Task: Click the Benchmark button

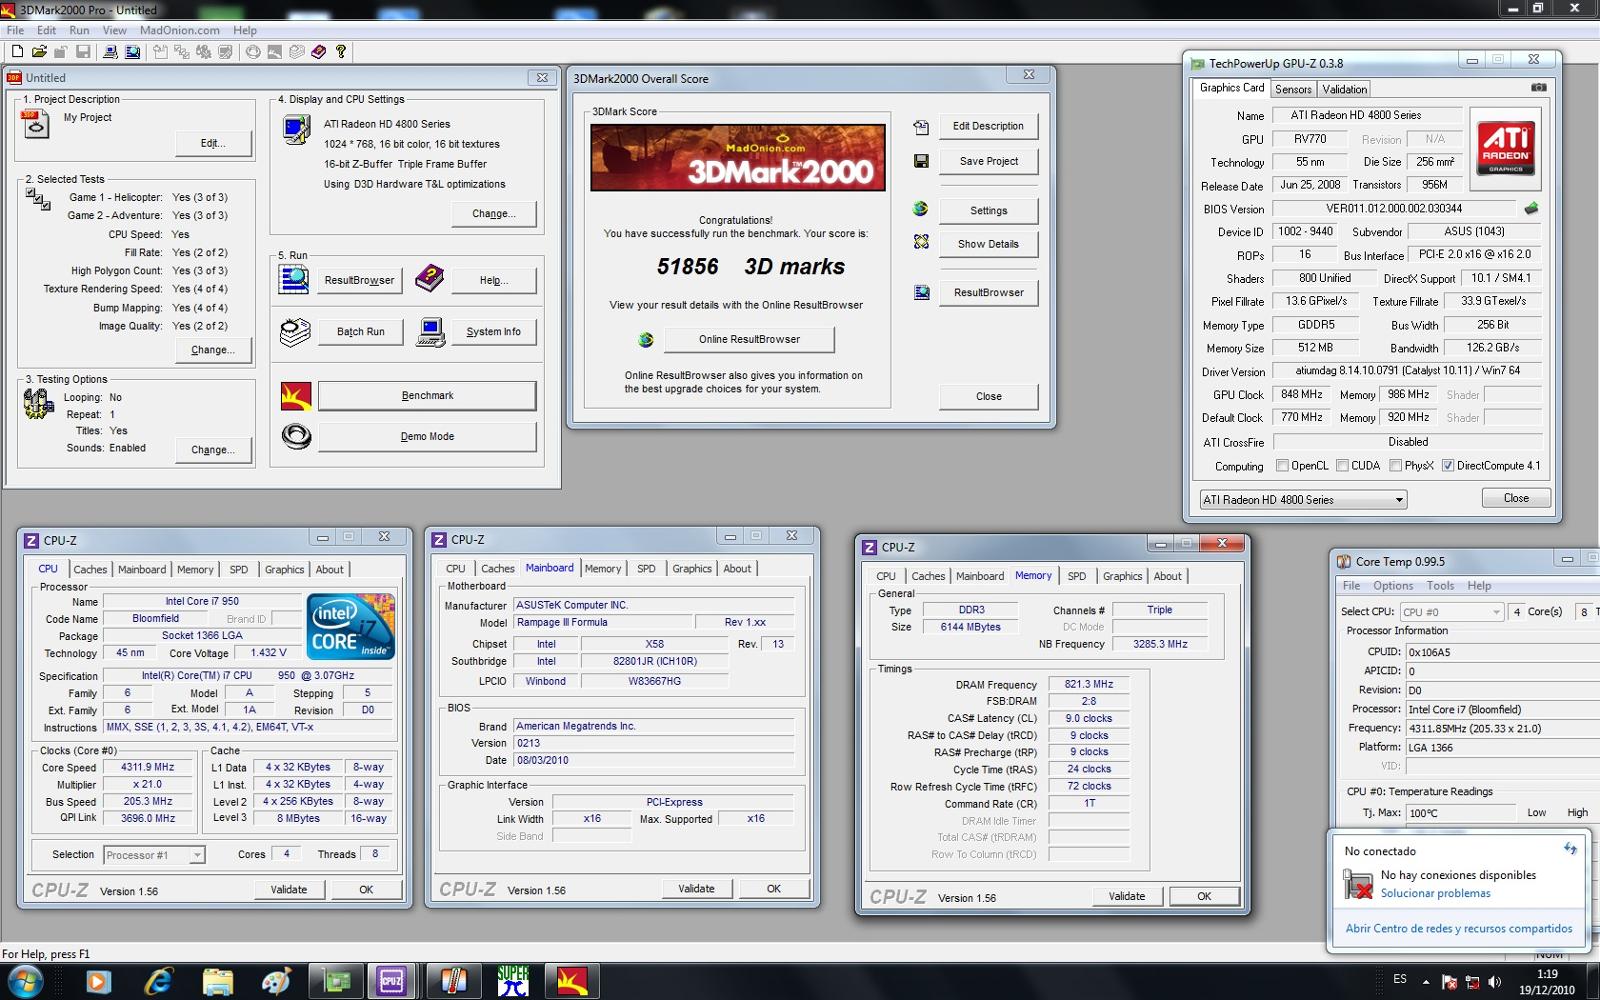Action: (427, 396)
